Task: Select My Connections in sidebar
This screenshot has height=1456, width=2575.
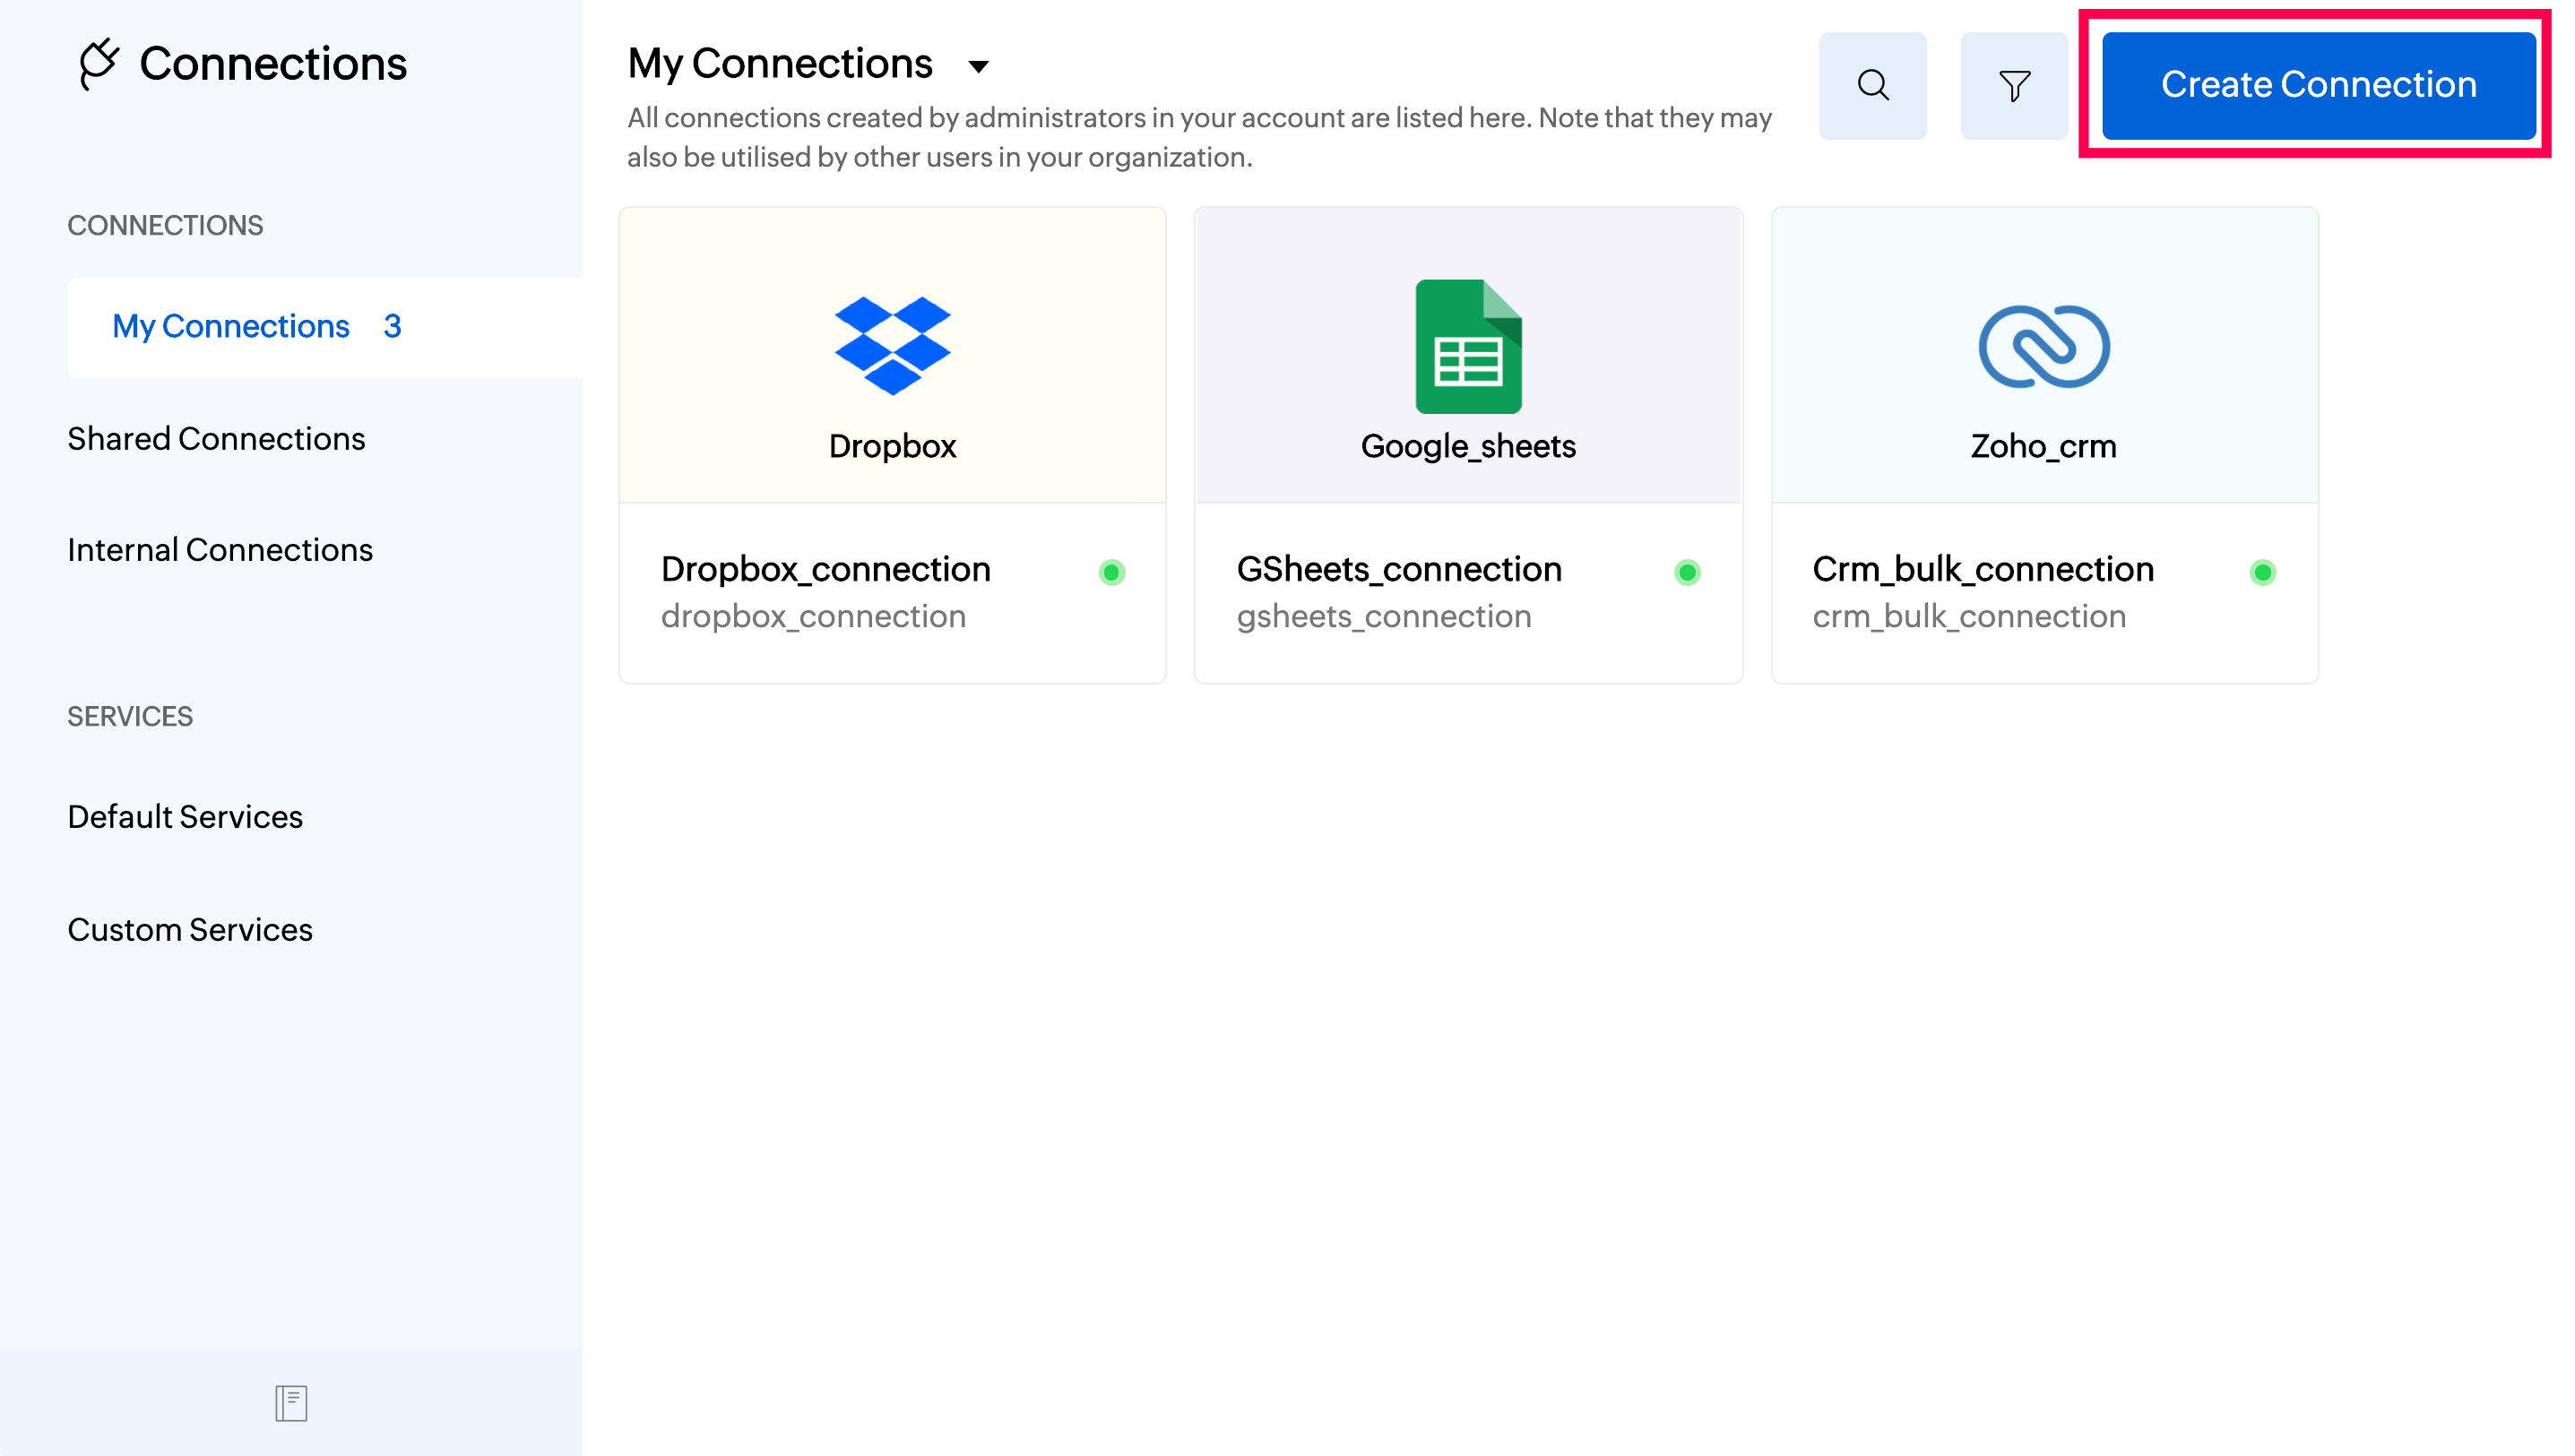Action: (x=231, y=326)
